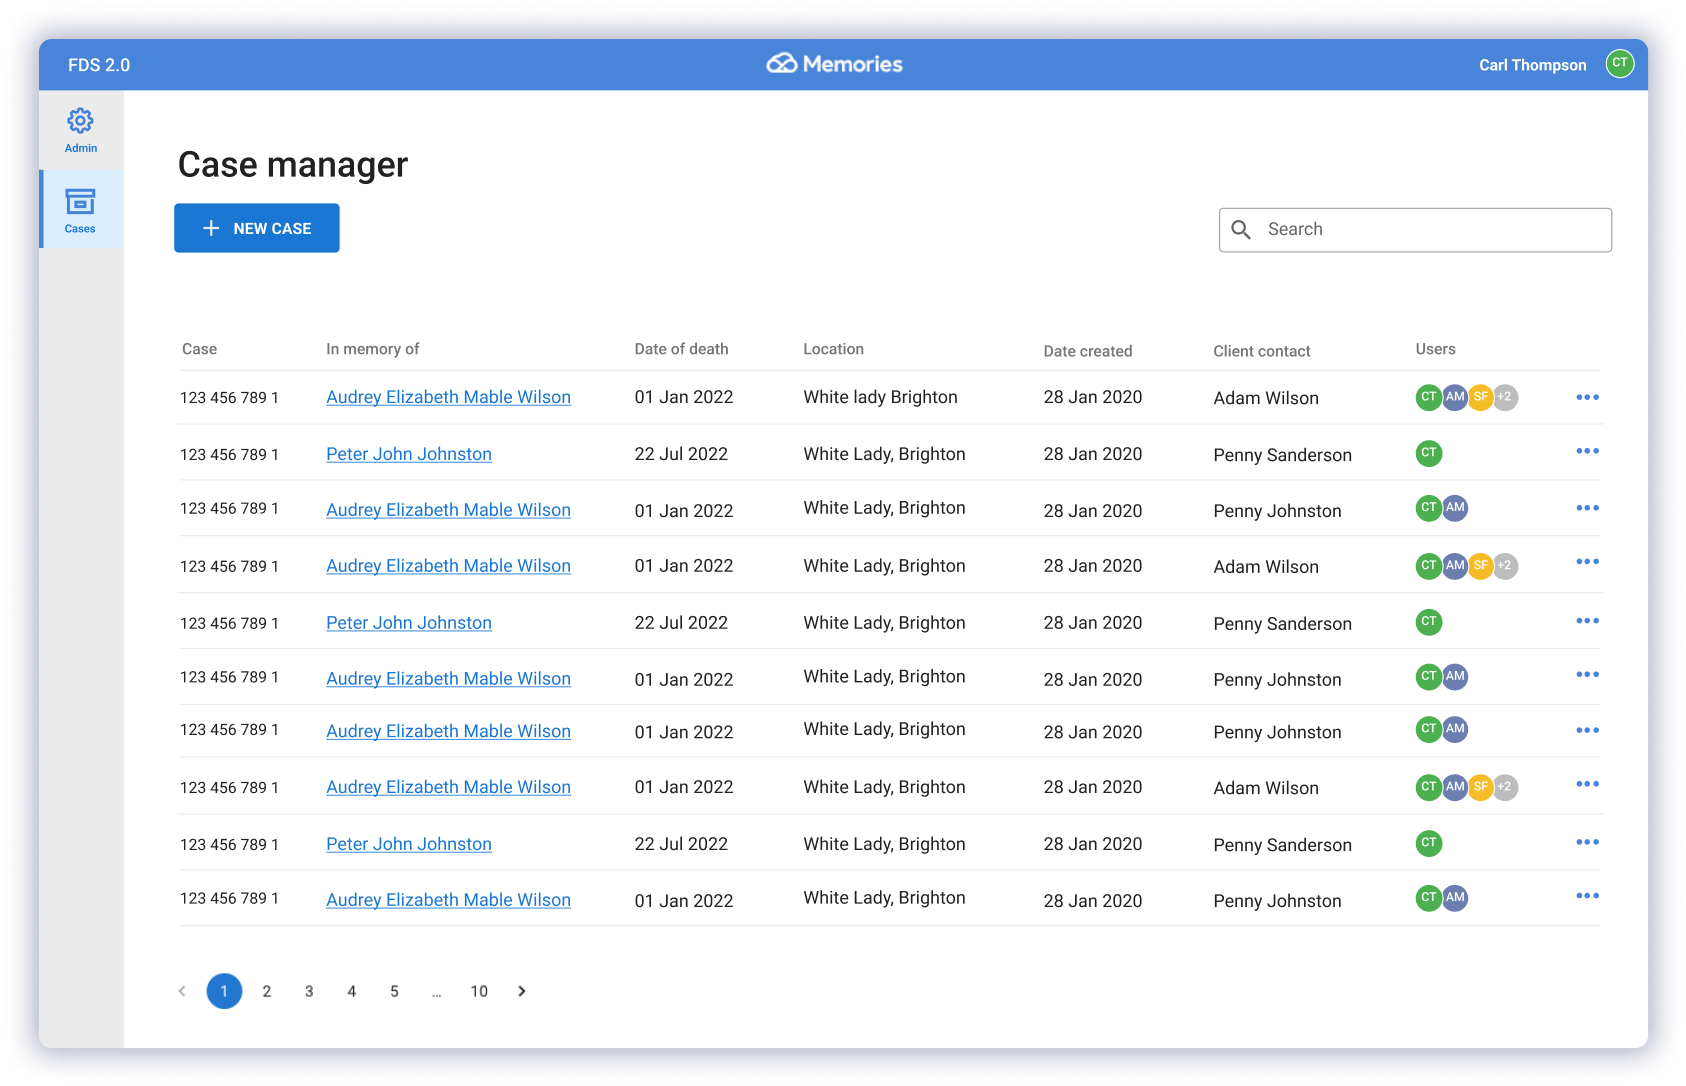This screenshot has height=1086, width=1686.
Task: Select the Cases archive icon in sidebar
Action: pyautogui.click(x=80, y=203)
